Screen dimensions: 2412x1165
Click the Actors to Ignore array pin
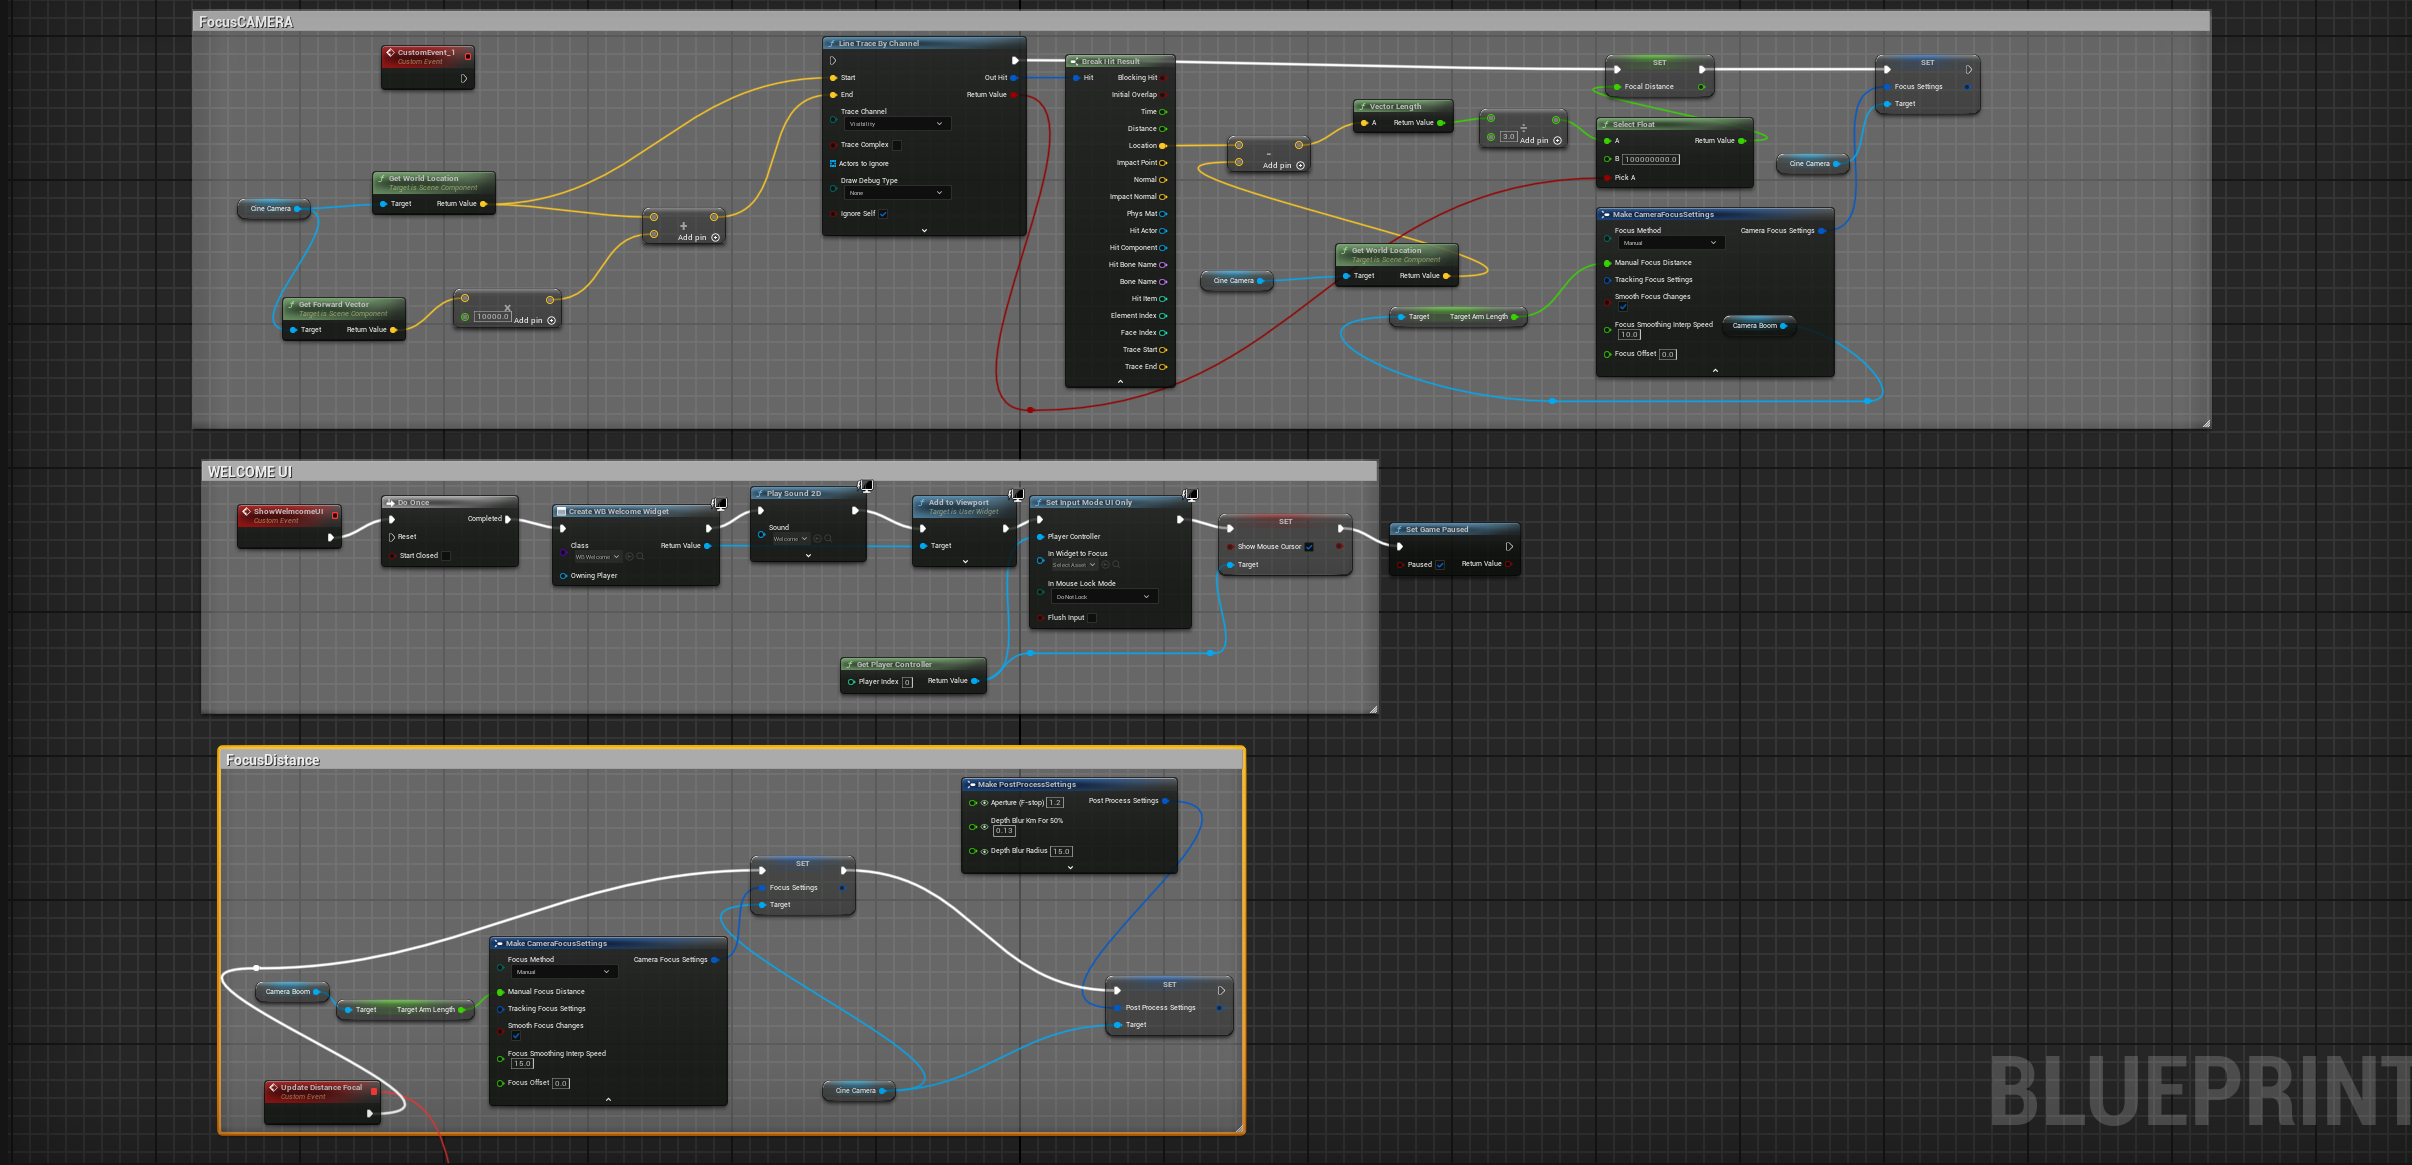point(833,164)
